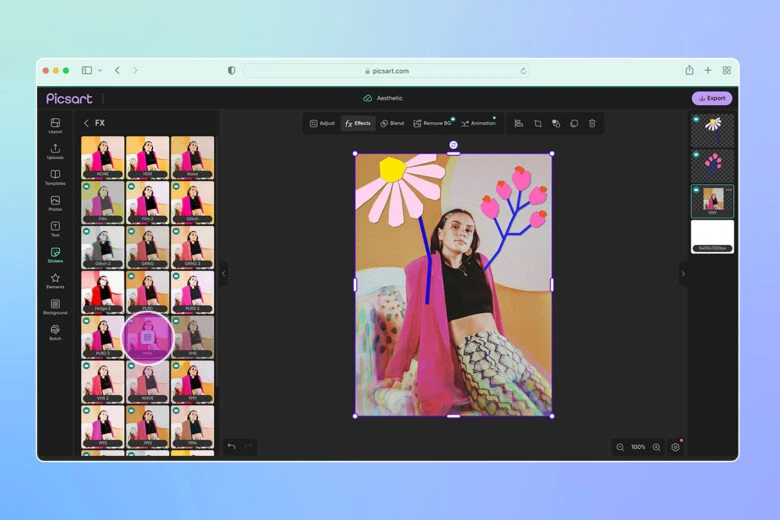Apply the HDR effect thumbnail
This screenshot has width=780, height=520.
point(147,157)
